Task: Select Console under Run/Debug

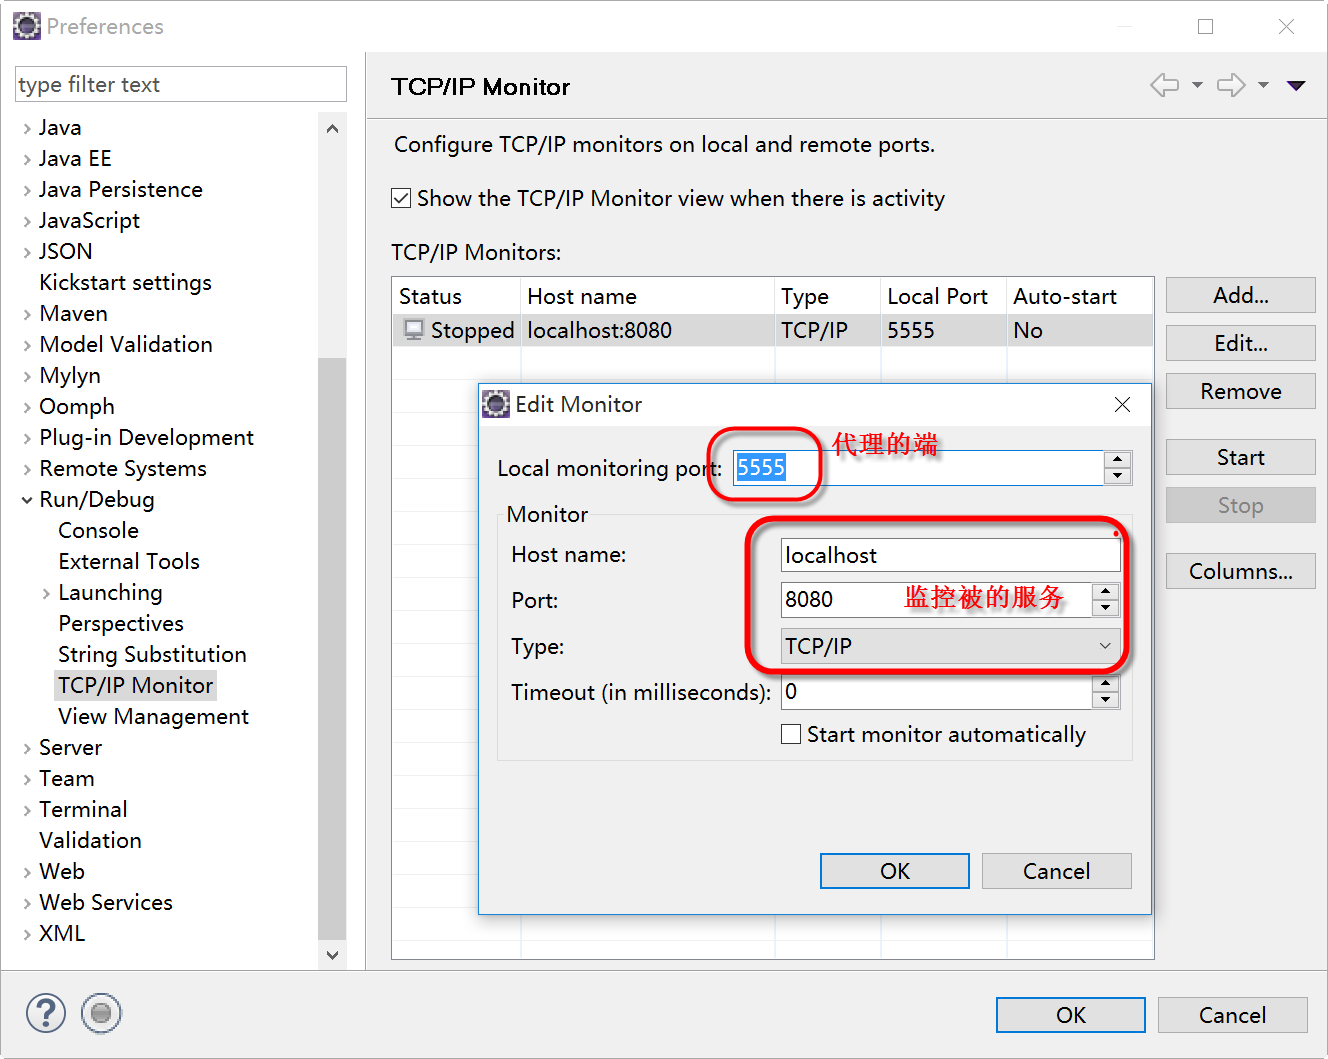Action: pyautogui.click(x=98, y=530)
